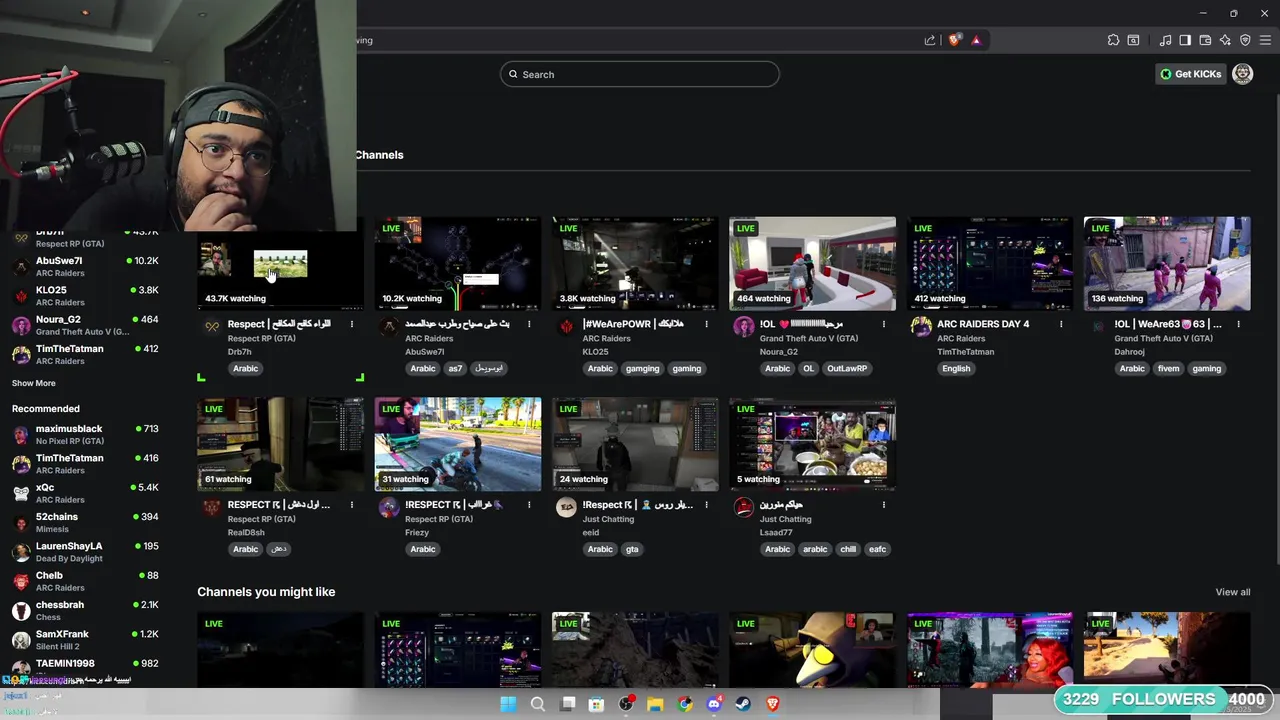Click the Channels heading tab

coord(379,155)
